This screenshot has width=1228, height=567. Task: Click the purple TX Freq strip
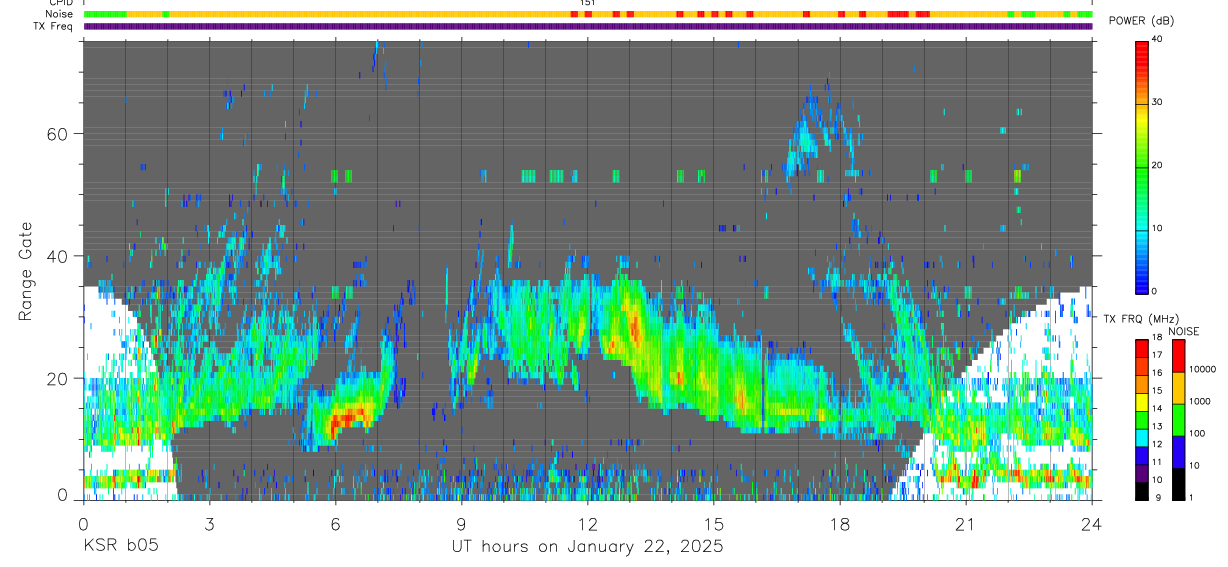tap(588, 26)
